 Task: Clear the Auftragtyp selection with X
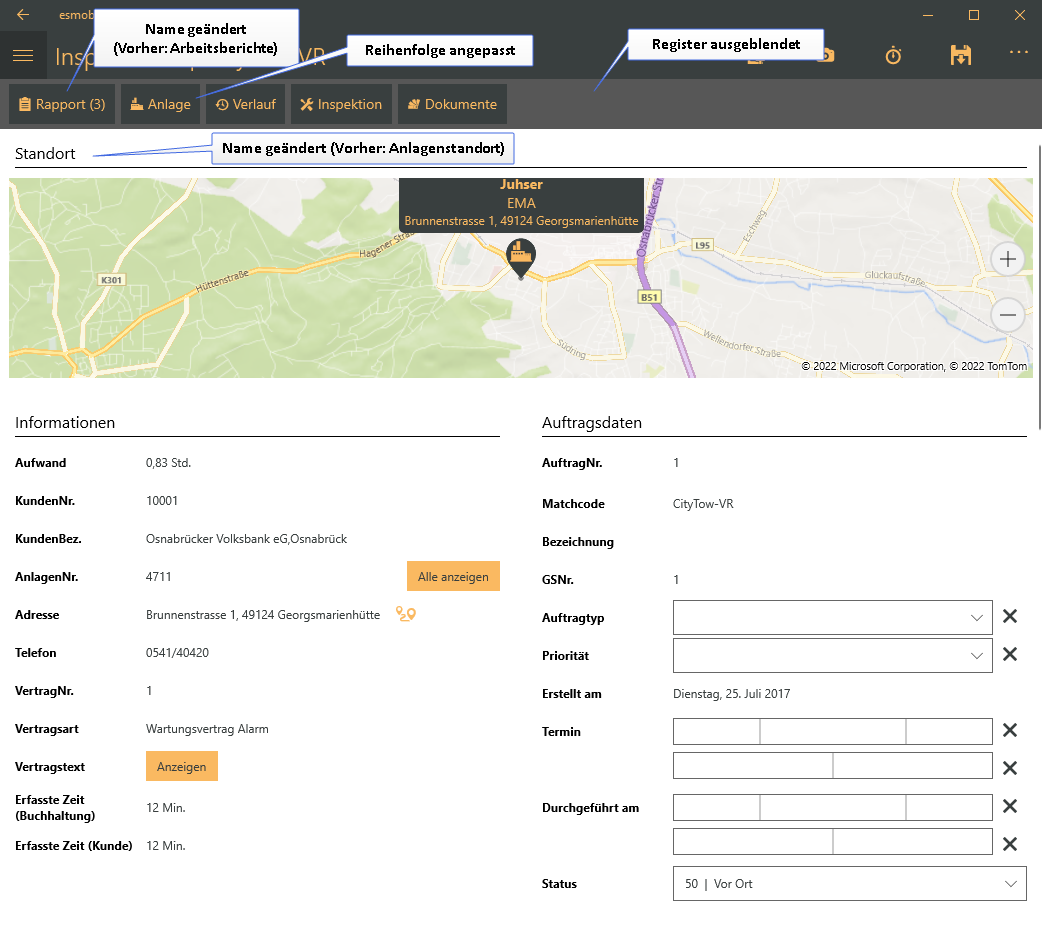1010,617
